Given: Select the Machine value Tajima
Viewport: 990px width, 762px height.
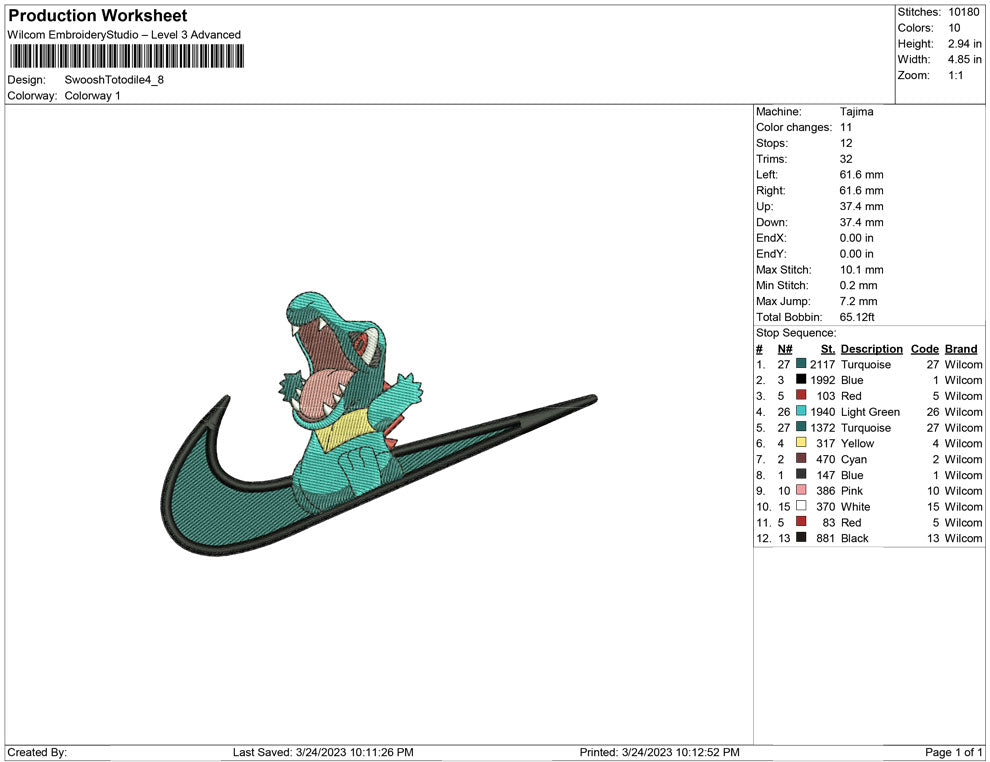Looking at the screenshot, I should pyautogui.click(x=857, y=111).
